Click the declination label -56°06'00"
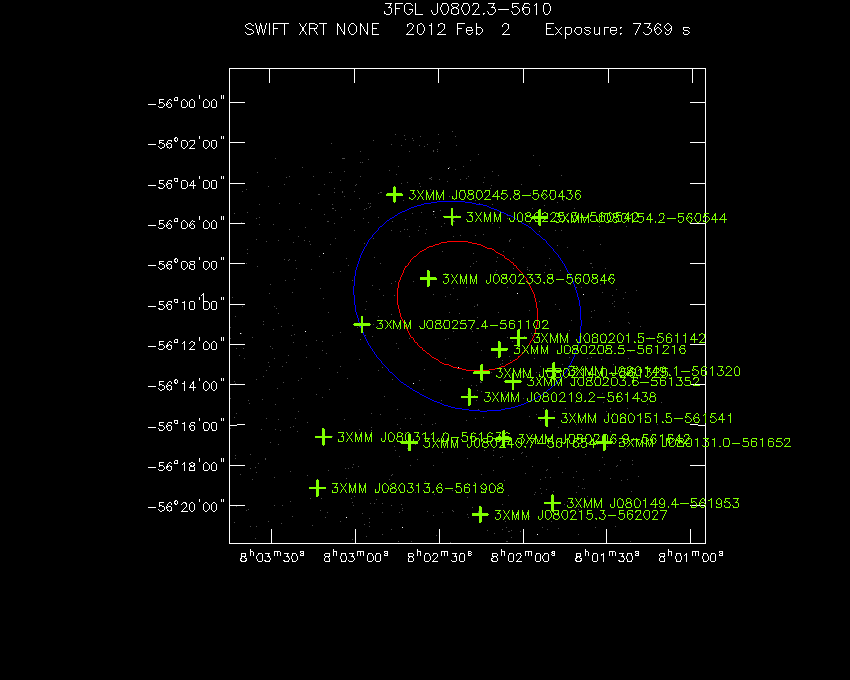 (186, 224)
